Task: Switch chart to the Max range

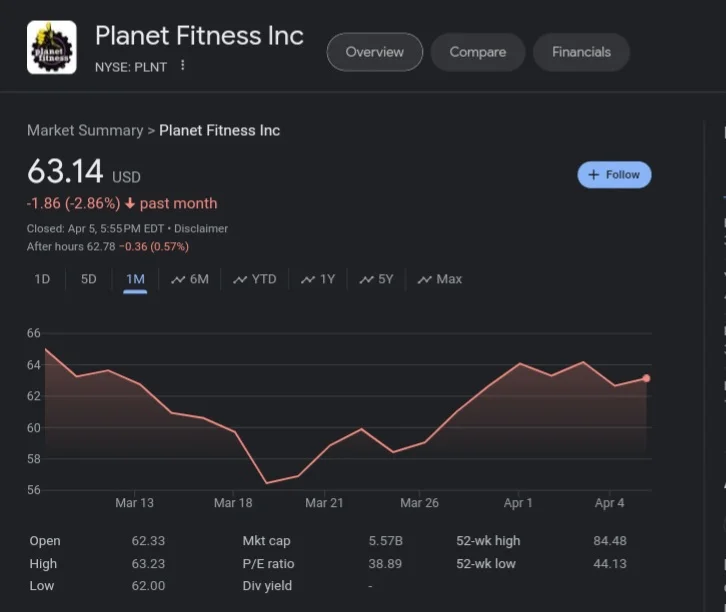Action: pos(440,279)
